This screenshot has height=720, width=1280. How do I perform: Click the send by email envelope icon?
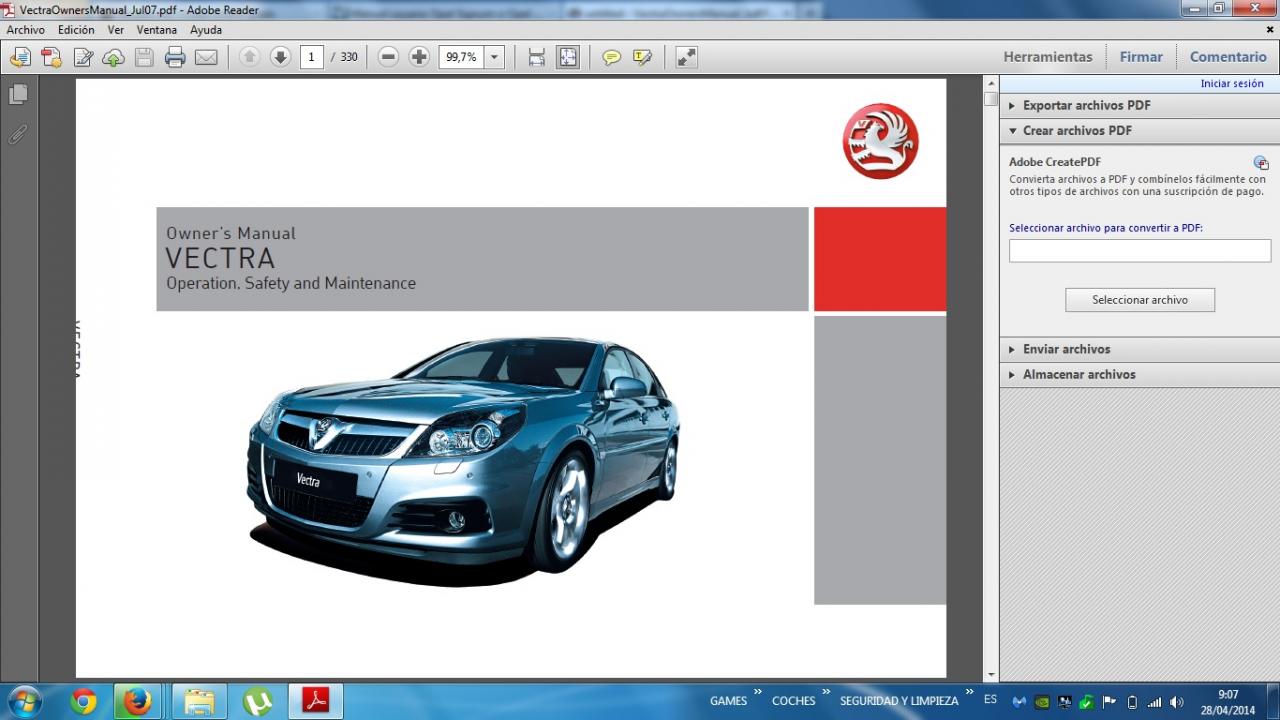pos(206,57)
